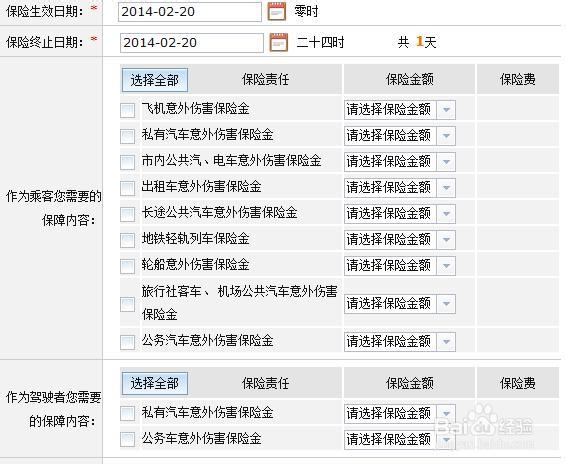Click 选择全部 in the driver coverage section
Image resolution: width=566 pixels, height=464 pixels.
pyautogui.click(x=155, y=383)
